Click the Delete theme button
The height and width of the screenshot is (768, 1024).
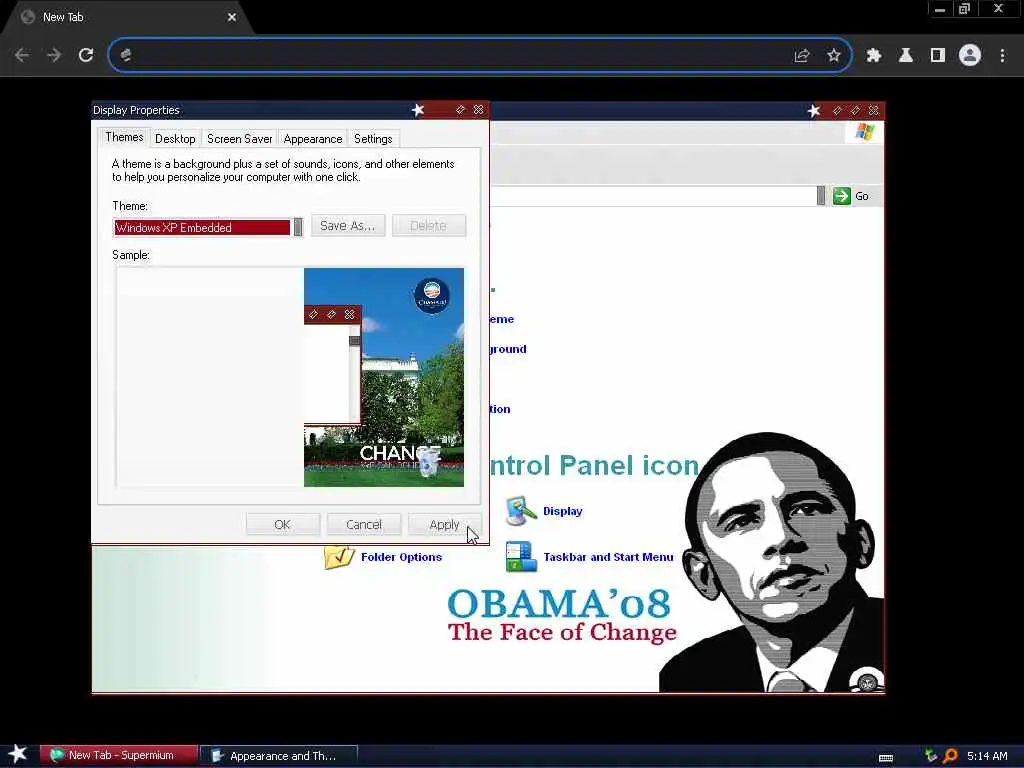pyautogui.click(x=428, y=226)
